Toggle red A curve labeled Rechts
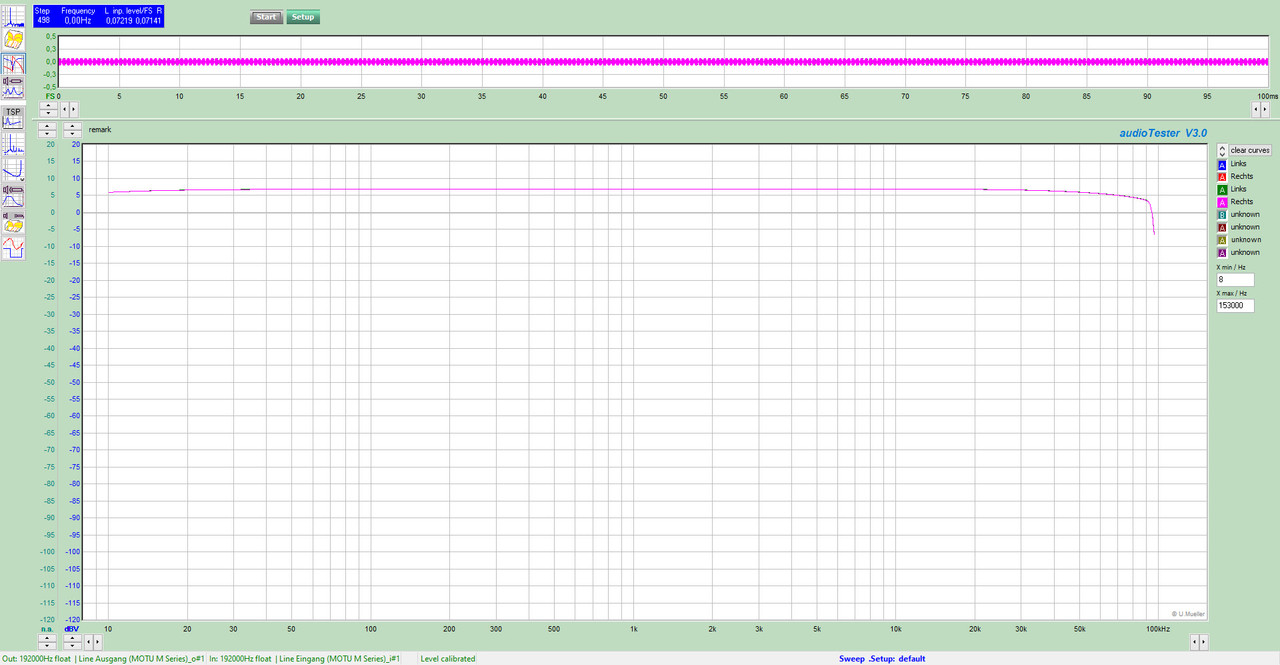This screenshot has height=665, width=1280. tap(1222, 177)
